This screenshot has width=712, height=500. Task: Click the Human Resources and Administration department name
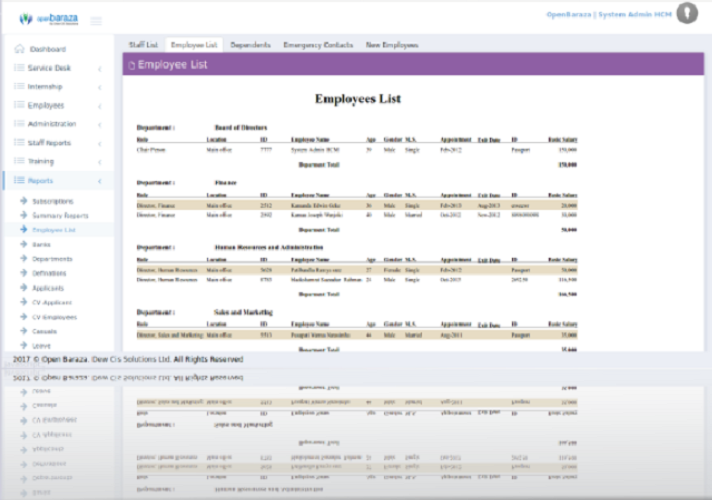click(269, 247)
